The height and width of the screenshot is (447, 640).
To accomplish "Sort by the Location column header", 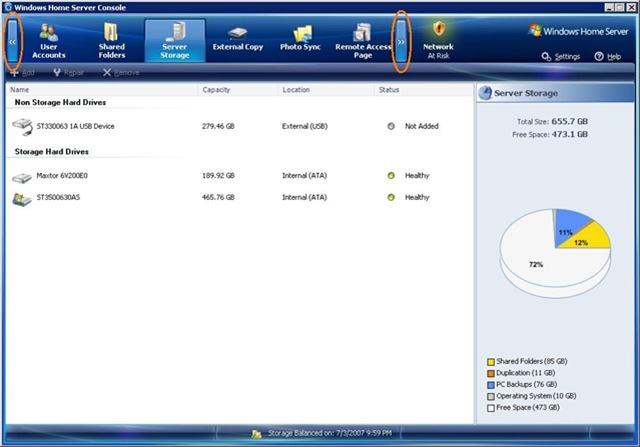I will pos(326,90).
